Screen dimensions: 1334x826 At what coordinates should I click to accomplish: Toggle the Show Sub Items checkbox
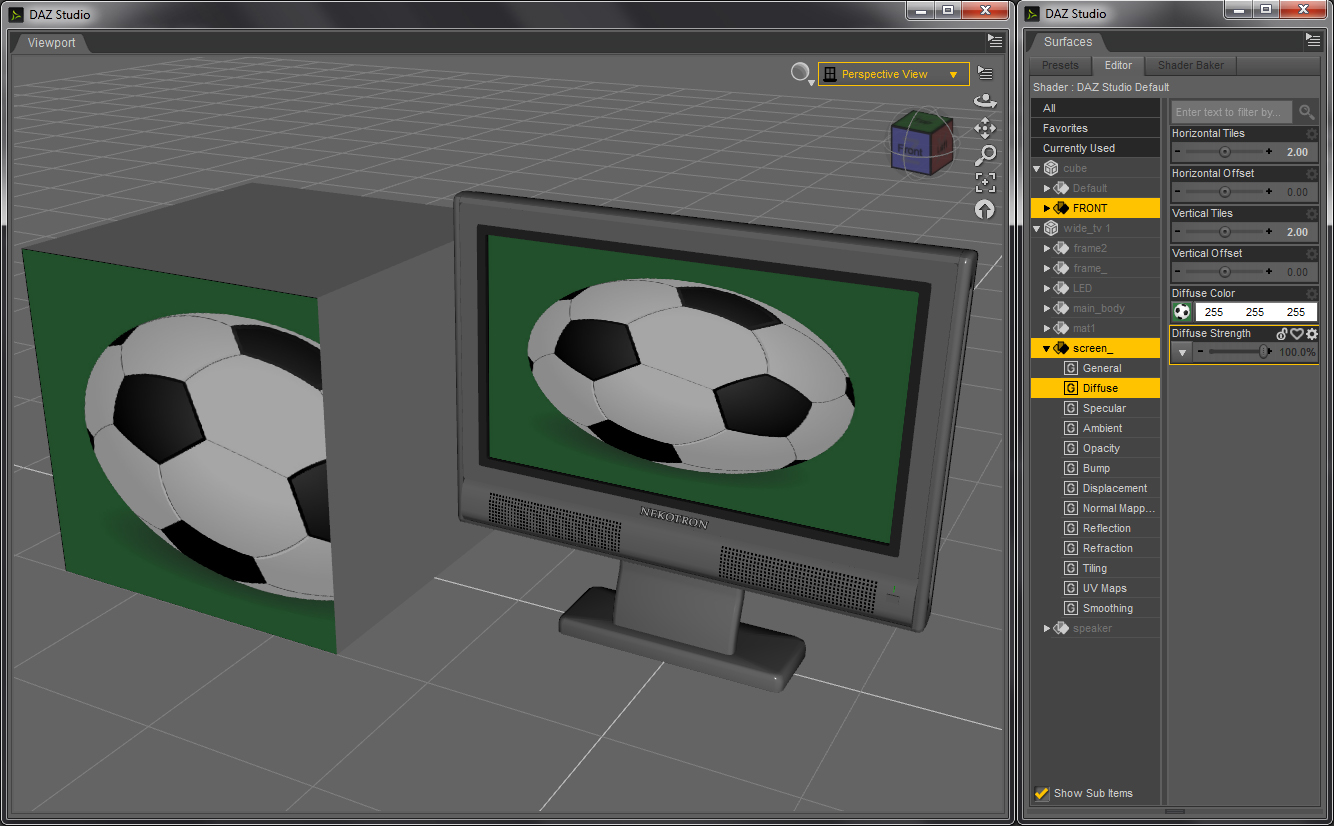1042,793
